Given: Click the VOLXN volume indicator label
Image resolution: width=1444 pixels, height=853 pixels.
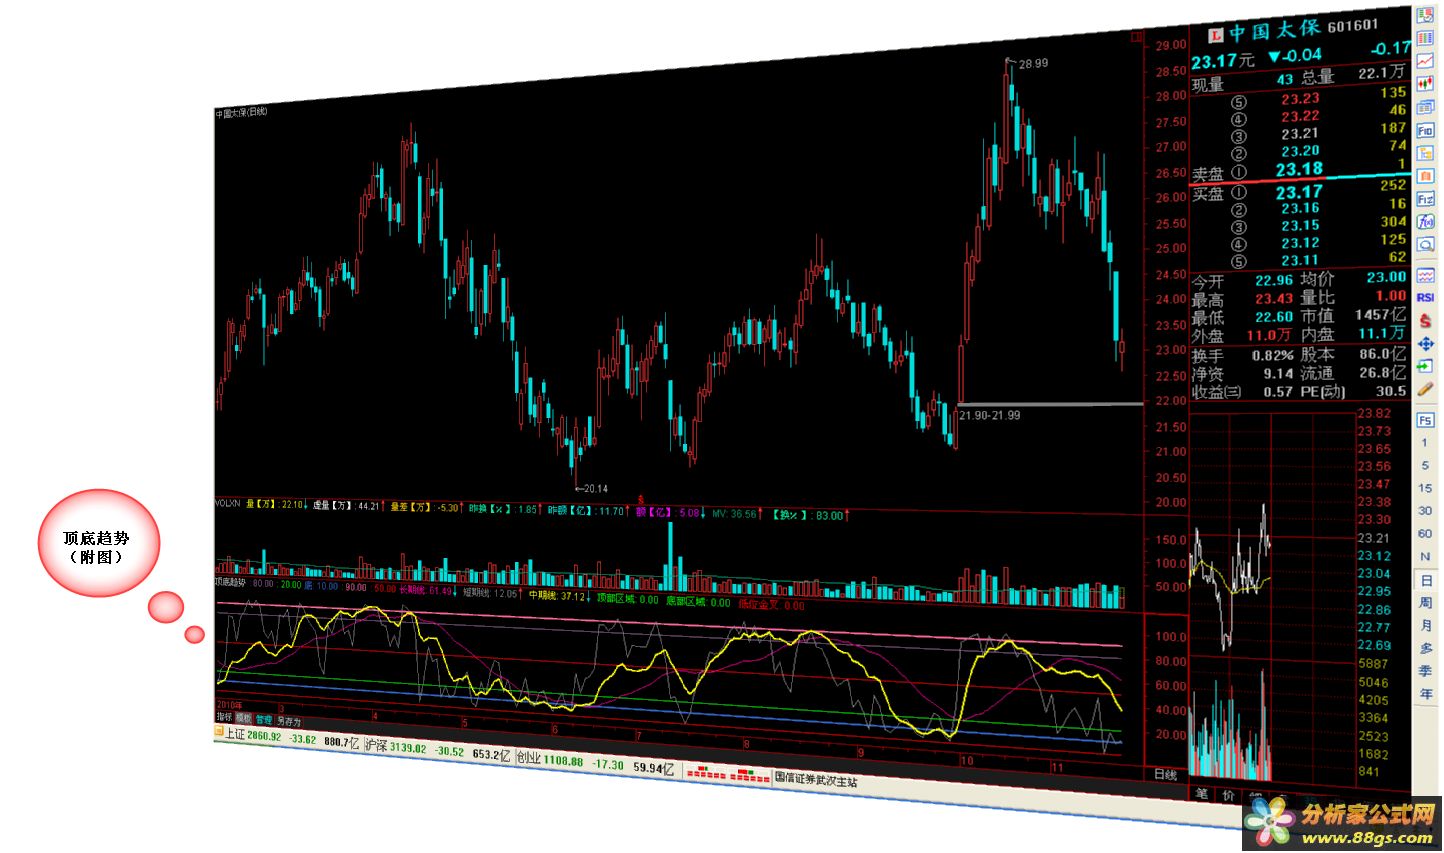Looking at the screenshot, I should pos(229,504).
